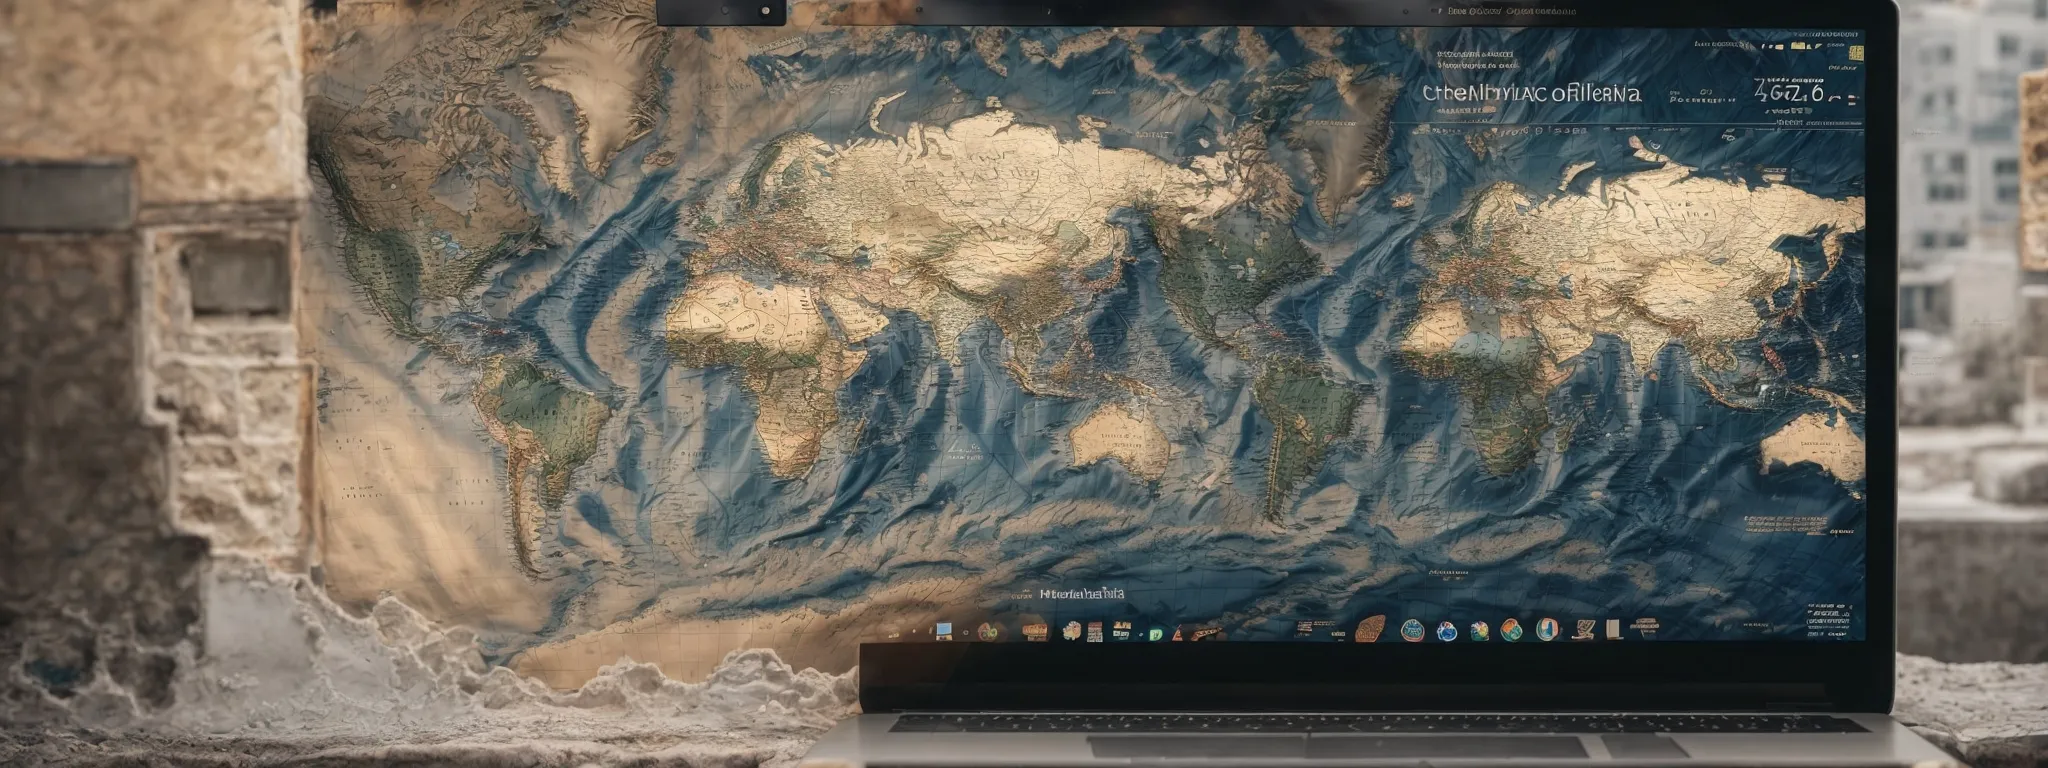The image size is (2048, 768).
Task: Open the orange-and-green globe dock icon
Action: click(x=1511, y=630)
